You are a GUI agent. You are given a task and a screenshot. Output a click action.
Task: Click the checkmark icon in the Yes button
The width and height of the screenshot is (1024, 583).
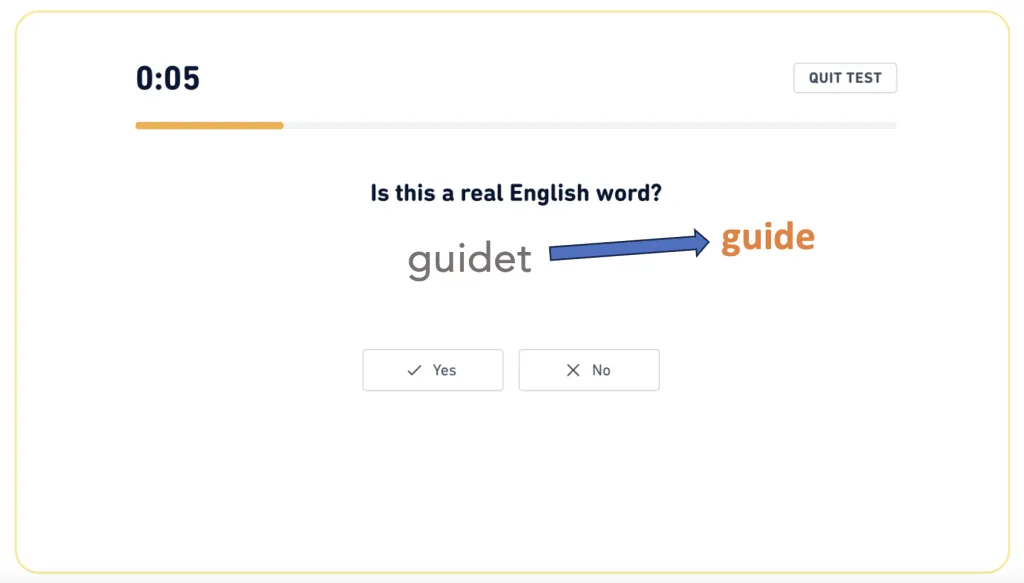click(x=413, y=370)
